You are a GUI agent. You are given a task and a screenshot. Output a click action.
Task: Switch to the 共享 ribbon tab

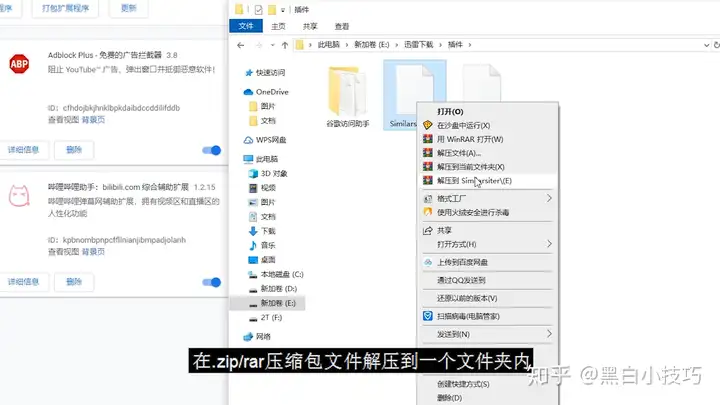coord(310,27)
